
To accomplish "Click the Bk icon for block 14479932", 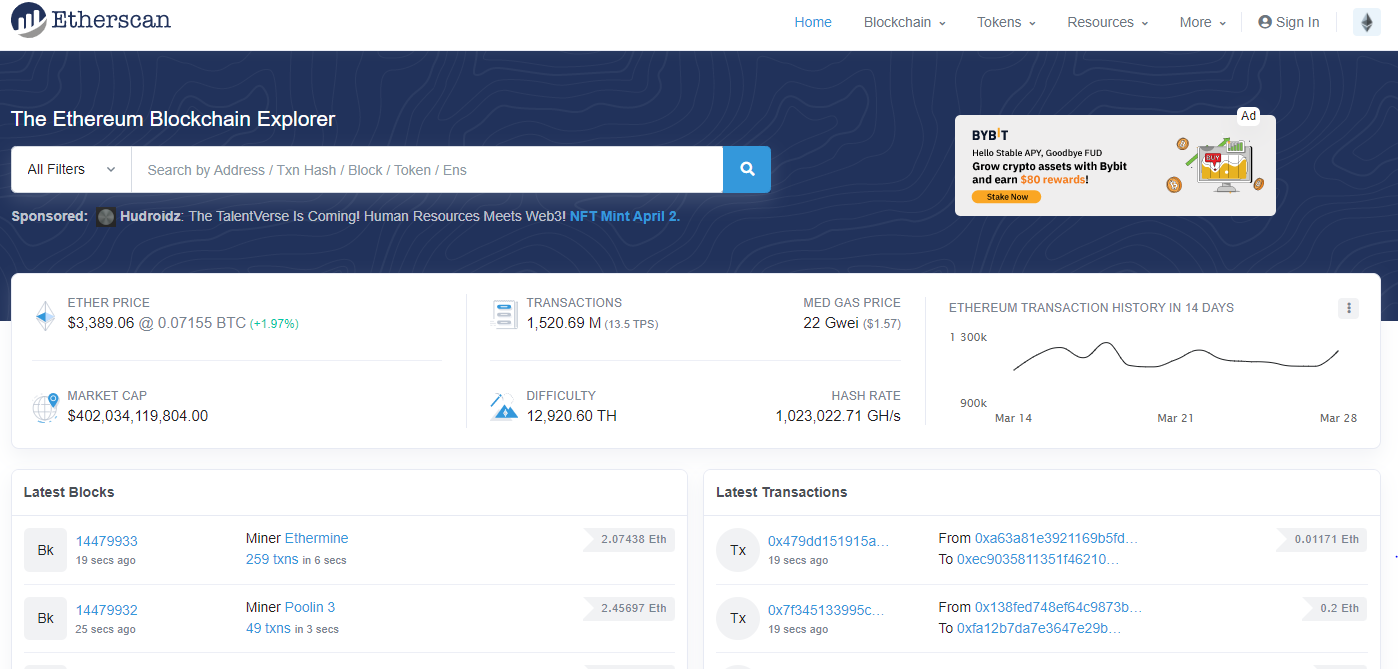I will click(x=45, y=618).
